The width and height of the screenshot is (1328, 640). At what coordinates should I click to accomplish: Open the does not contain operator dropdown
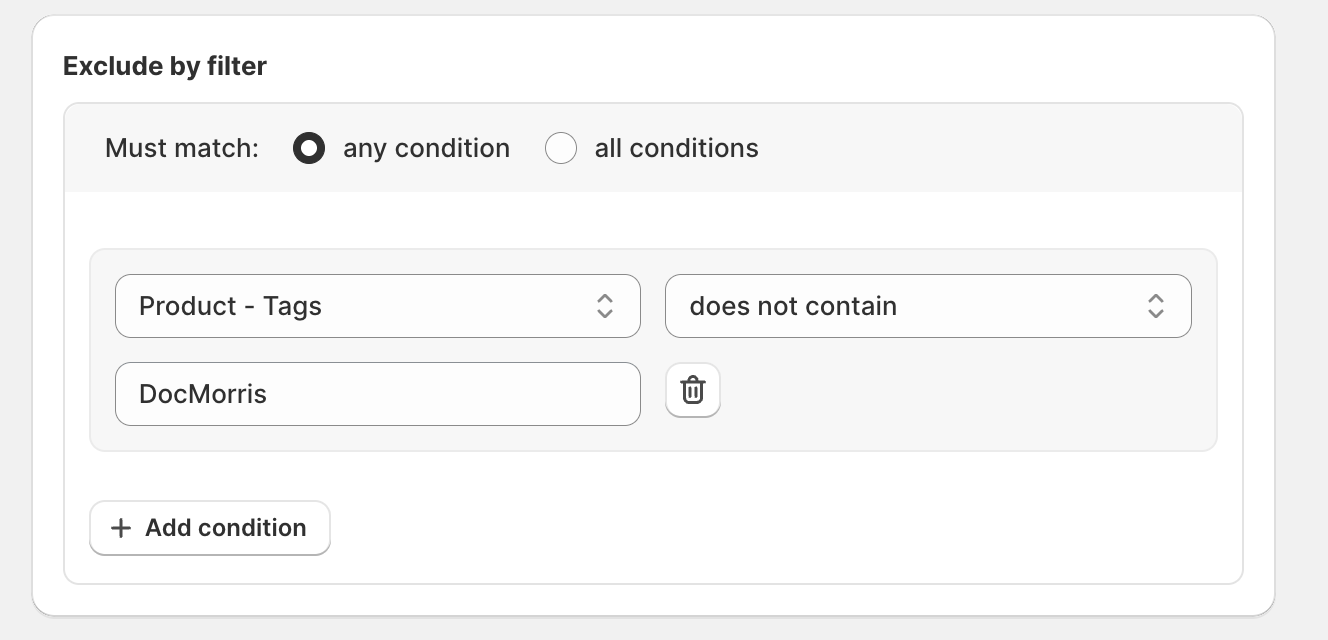928,306
